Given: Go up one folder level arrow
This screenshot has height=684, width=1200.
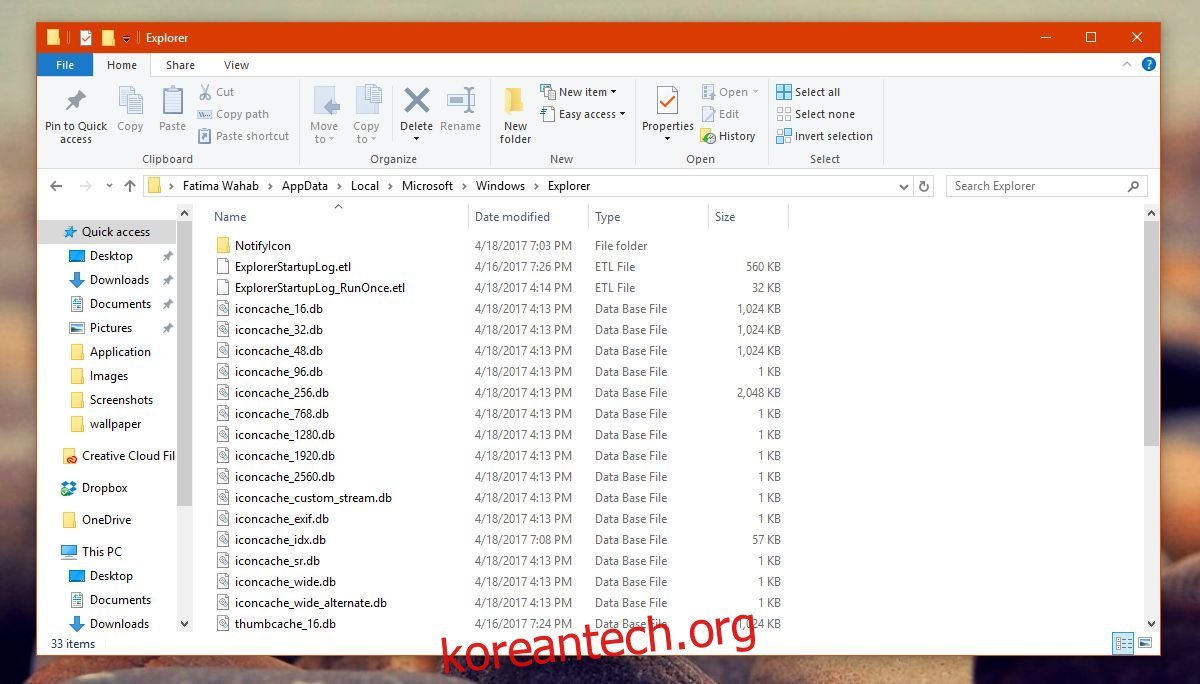Looking at the screenshot, I should [x=129, y=186].
